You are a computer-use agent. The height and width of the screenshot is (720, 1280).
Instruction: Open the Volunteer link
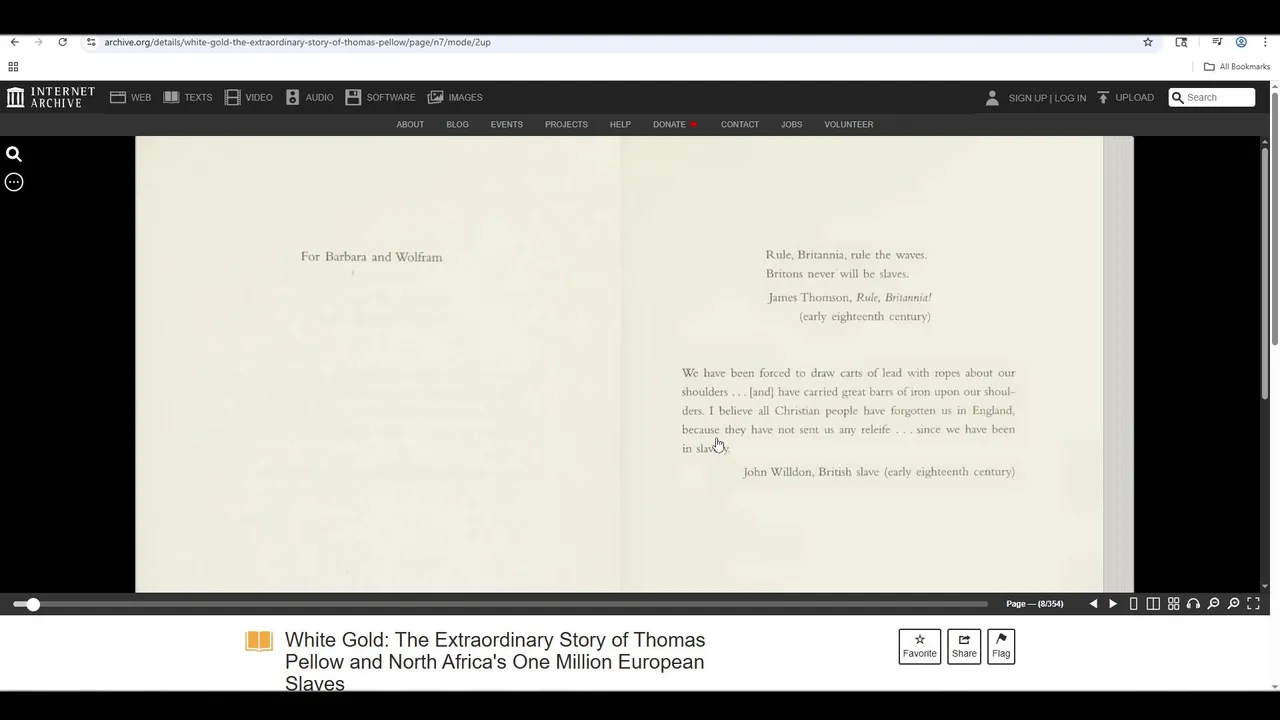(x=848, y=124)
